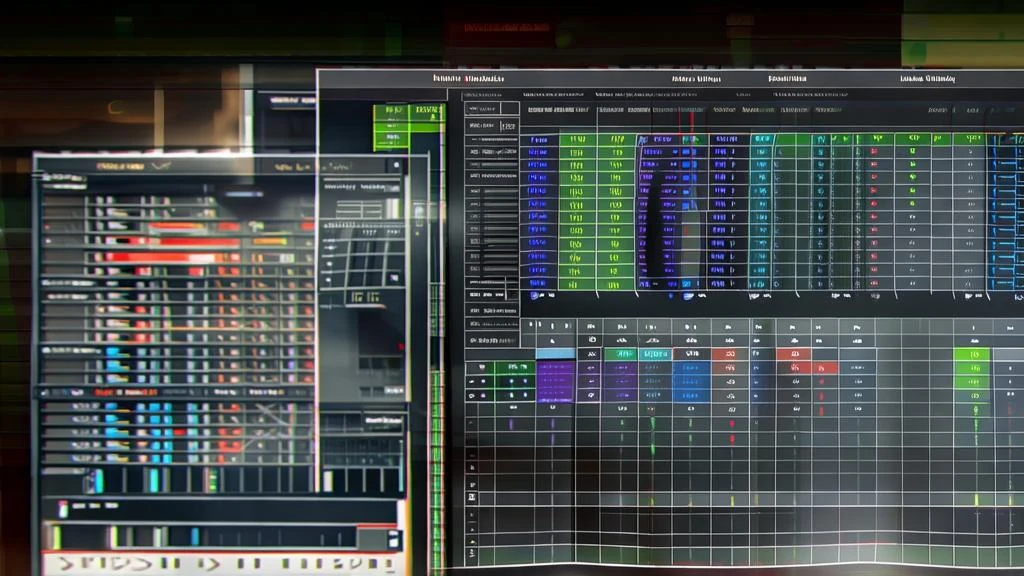Select the bright green cell in lower grid's right column
Viewport: 1024px width, 576px height.
tap(972, 355)
